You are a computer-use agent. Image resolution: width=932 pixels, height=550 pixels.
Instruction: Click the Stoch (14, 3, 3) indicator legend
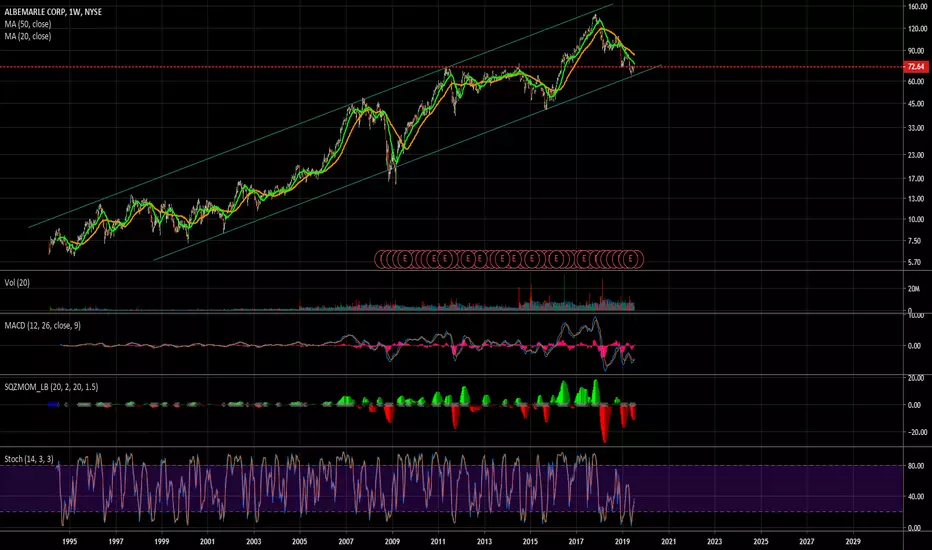coord(29,459)
